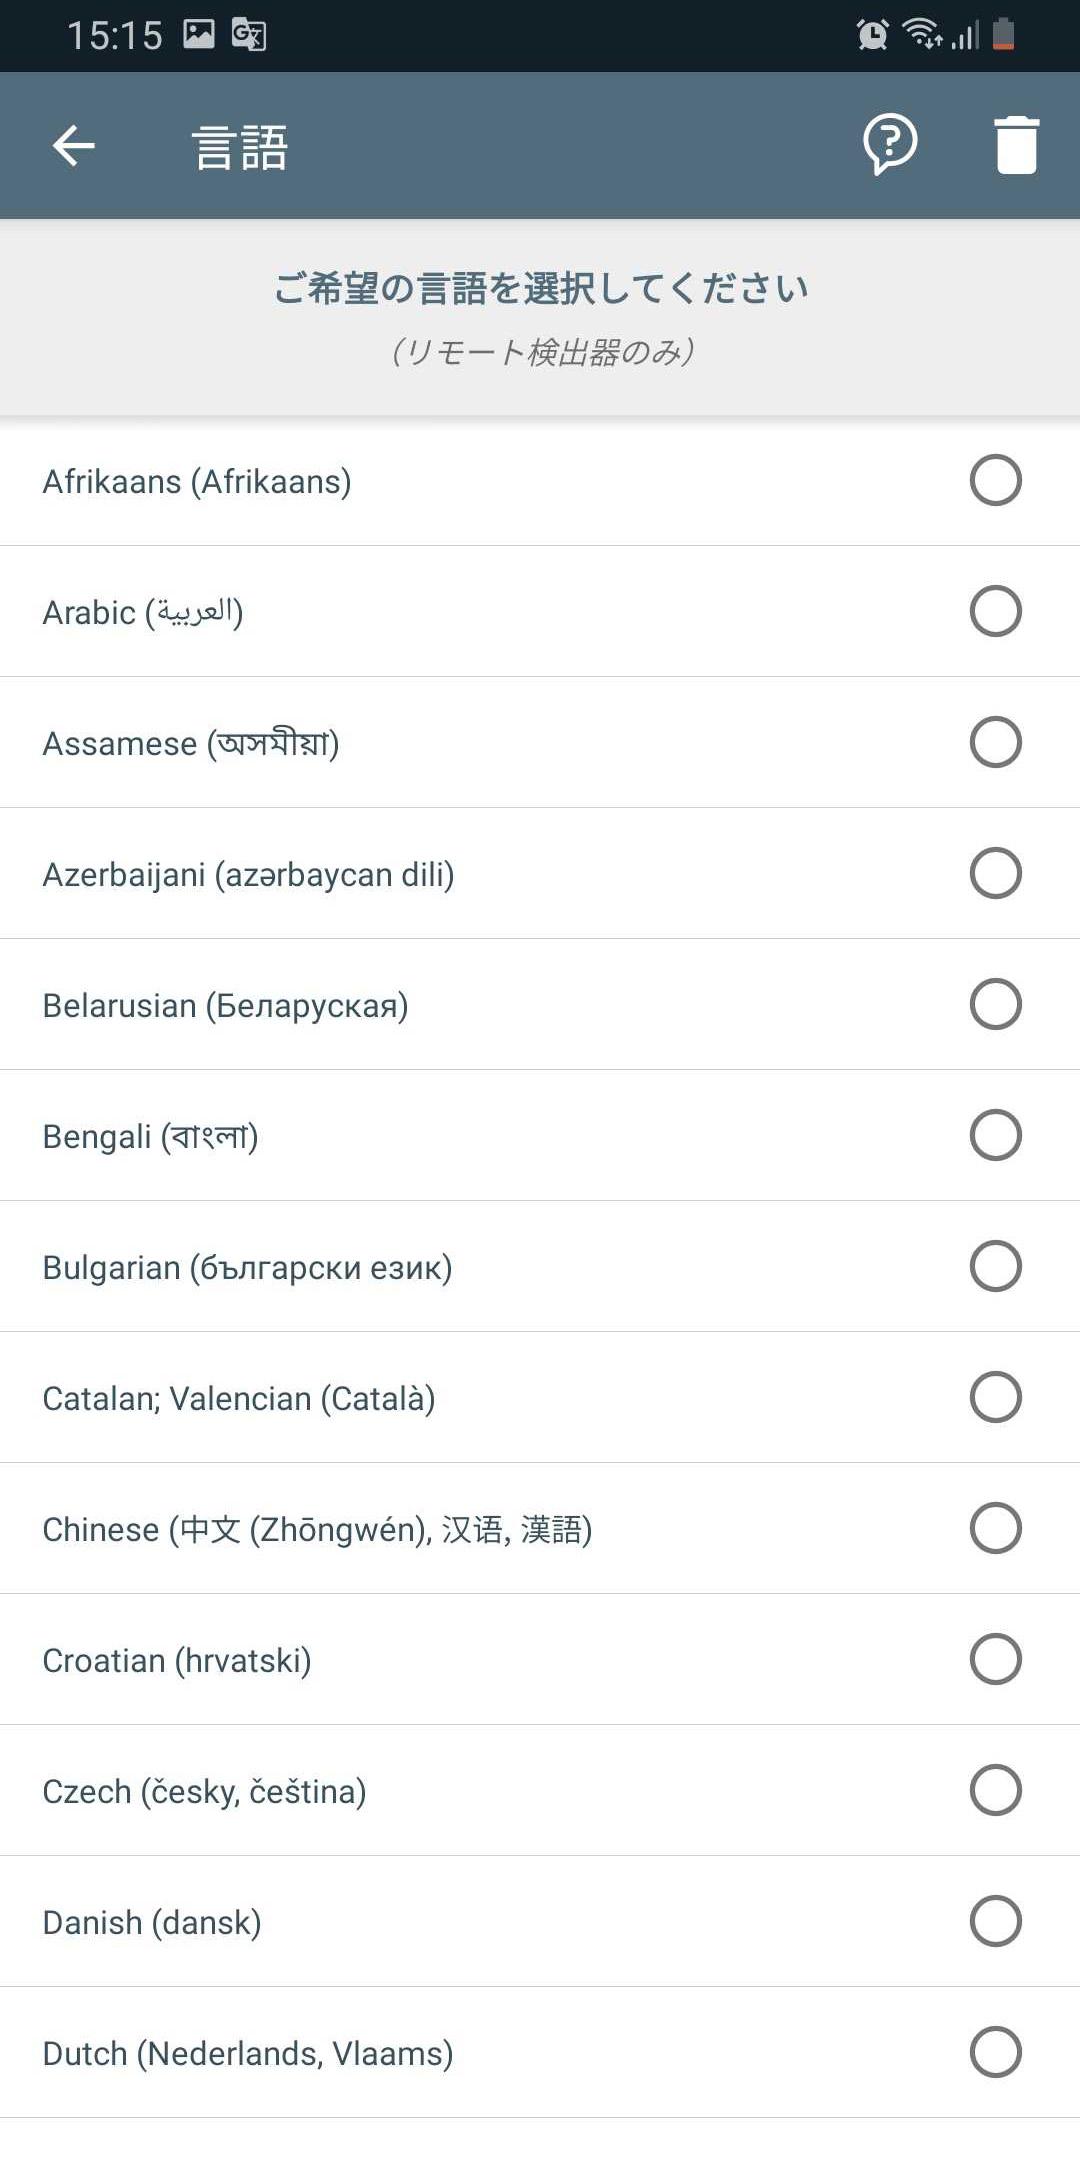Tap the Croatian (hrvatski) label
The image size is (1080, 2160).
point(177,1660)
